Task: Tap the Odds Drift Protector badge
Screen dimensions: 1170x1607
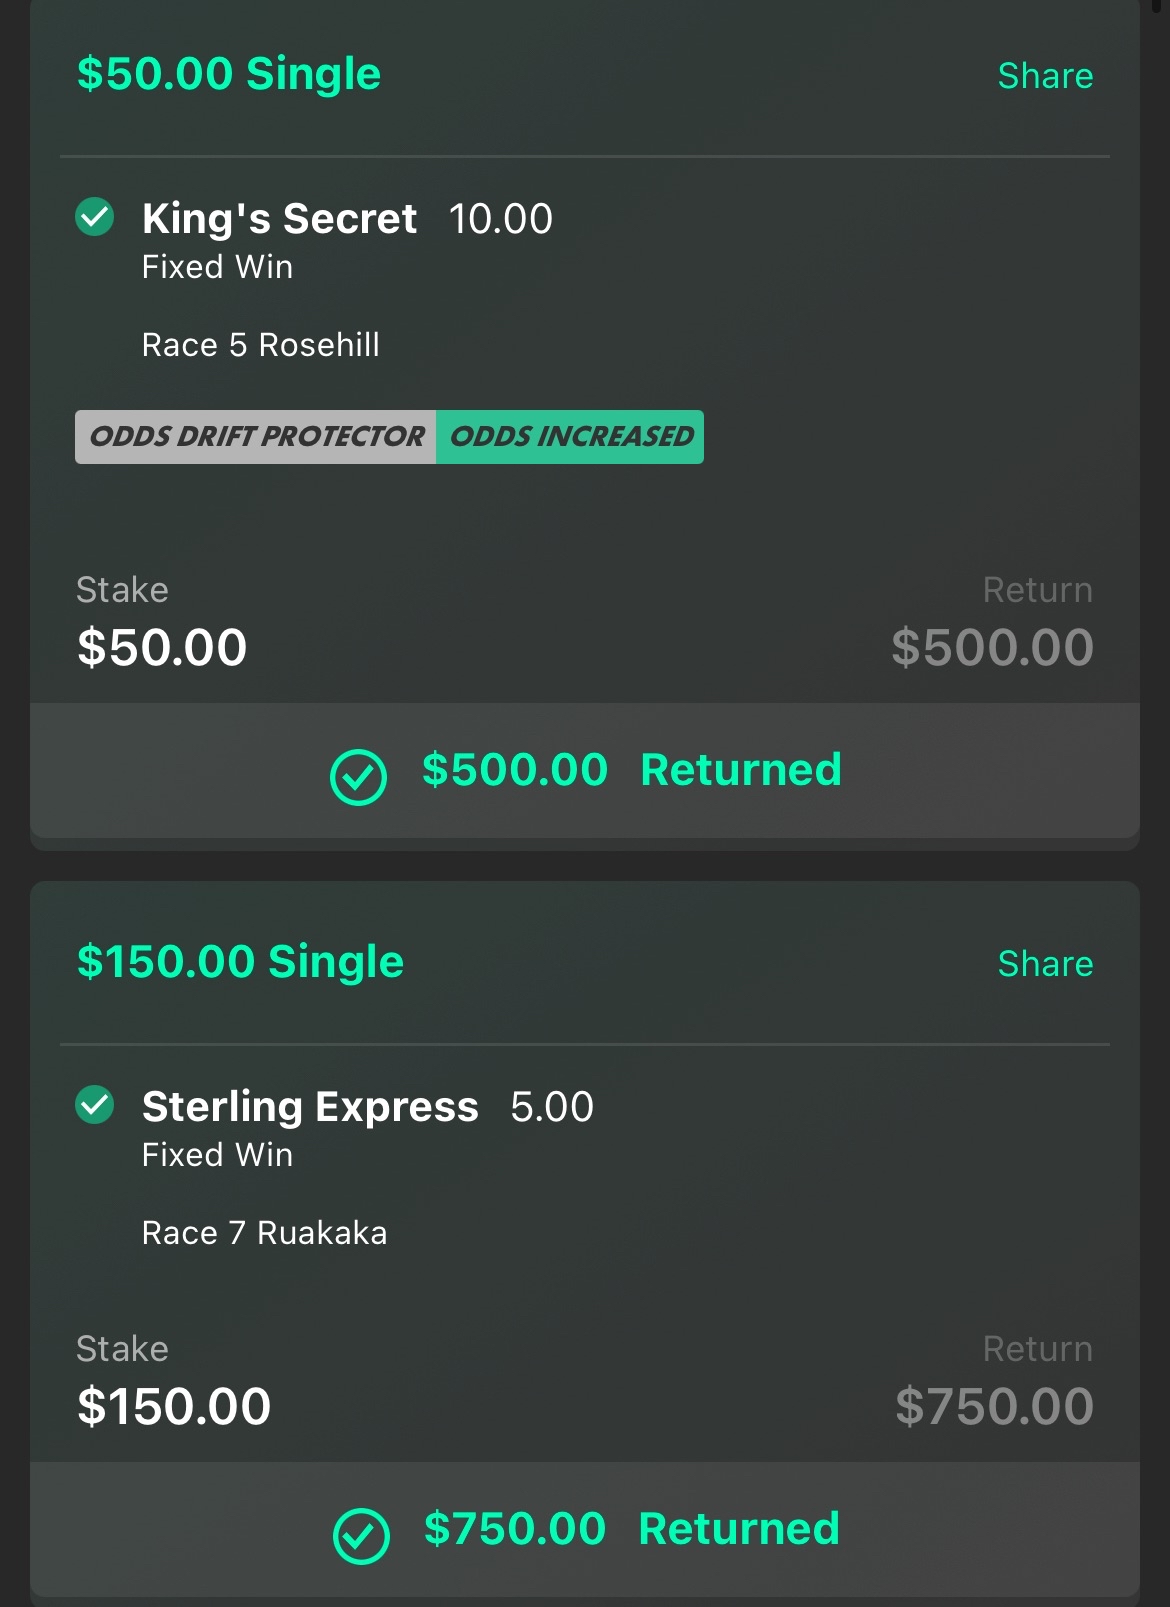Action: click(x=256, y=437)
